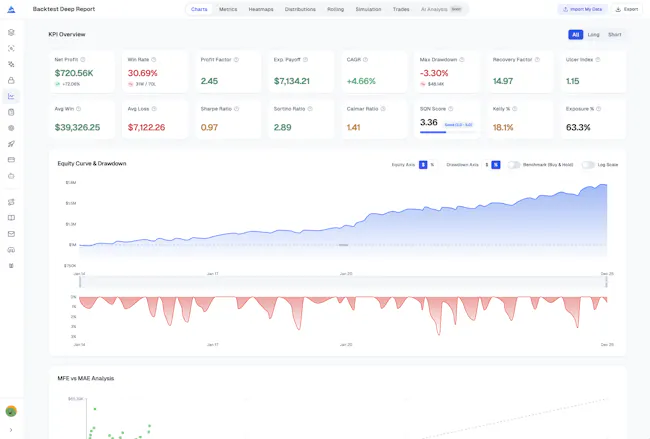
Task: Click the info icon next to CAGR
Action: tap(366, 60)
